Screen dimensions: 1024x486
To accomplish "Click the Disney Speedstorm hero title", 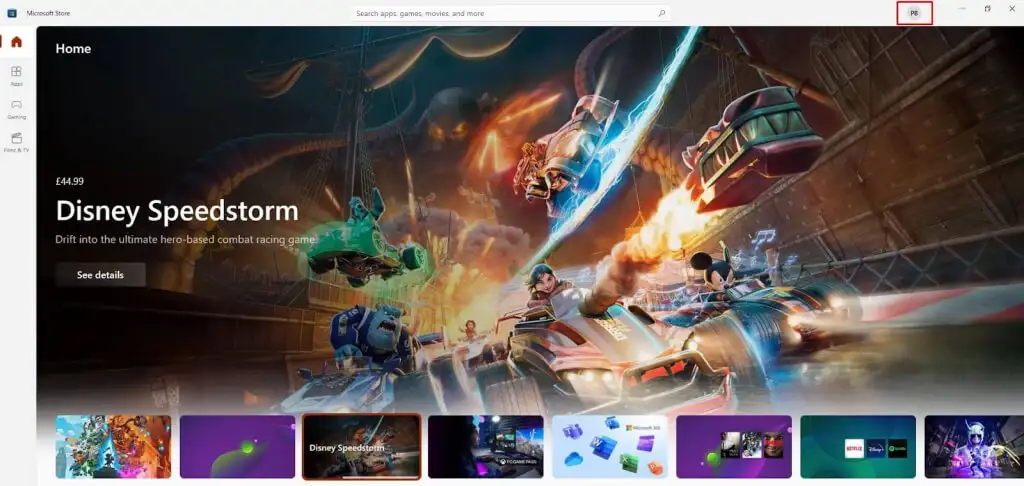I will 177,211.
